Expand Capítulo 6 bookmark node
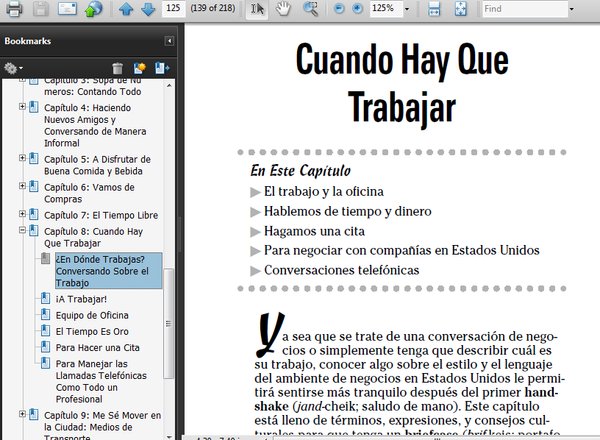 point(23,186)
